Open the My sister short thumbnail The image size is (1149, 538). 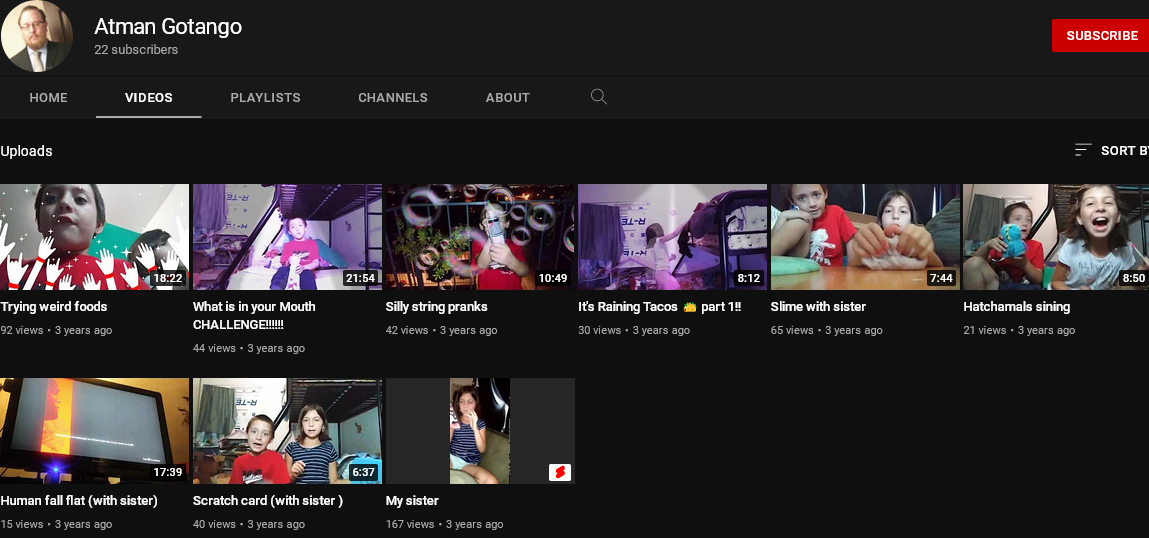pos(480,431)
